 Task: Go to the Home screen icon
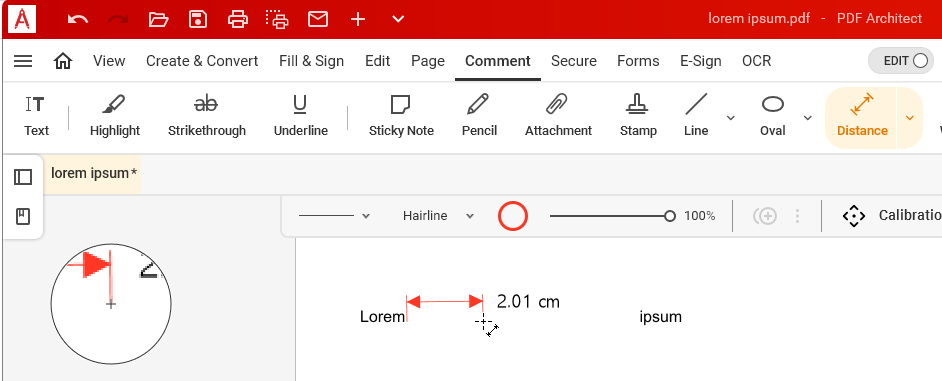pyautogui.click(x=62, y=61)
